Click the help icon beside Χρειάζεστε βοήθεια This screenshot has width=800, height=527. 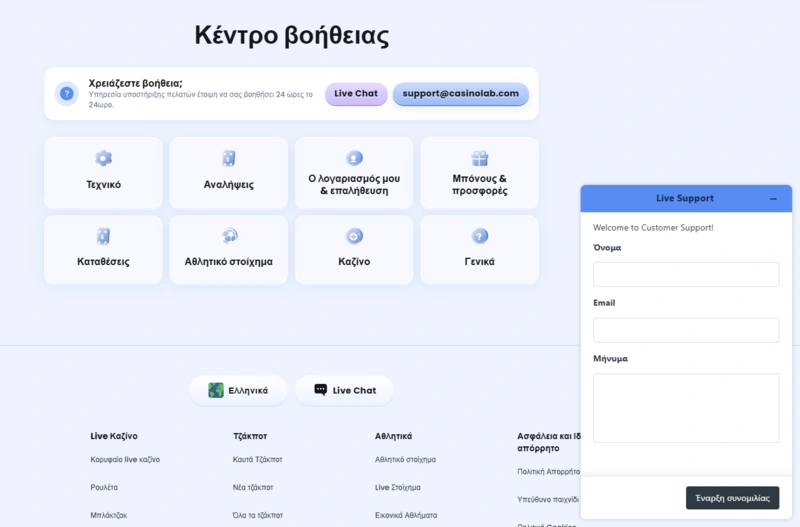click(67, 94)
